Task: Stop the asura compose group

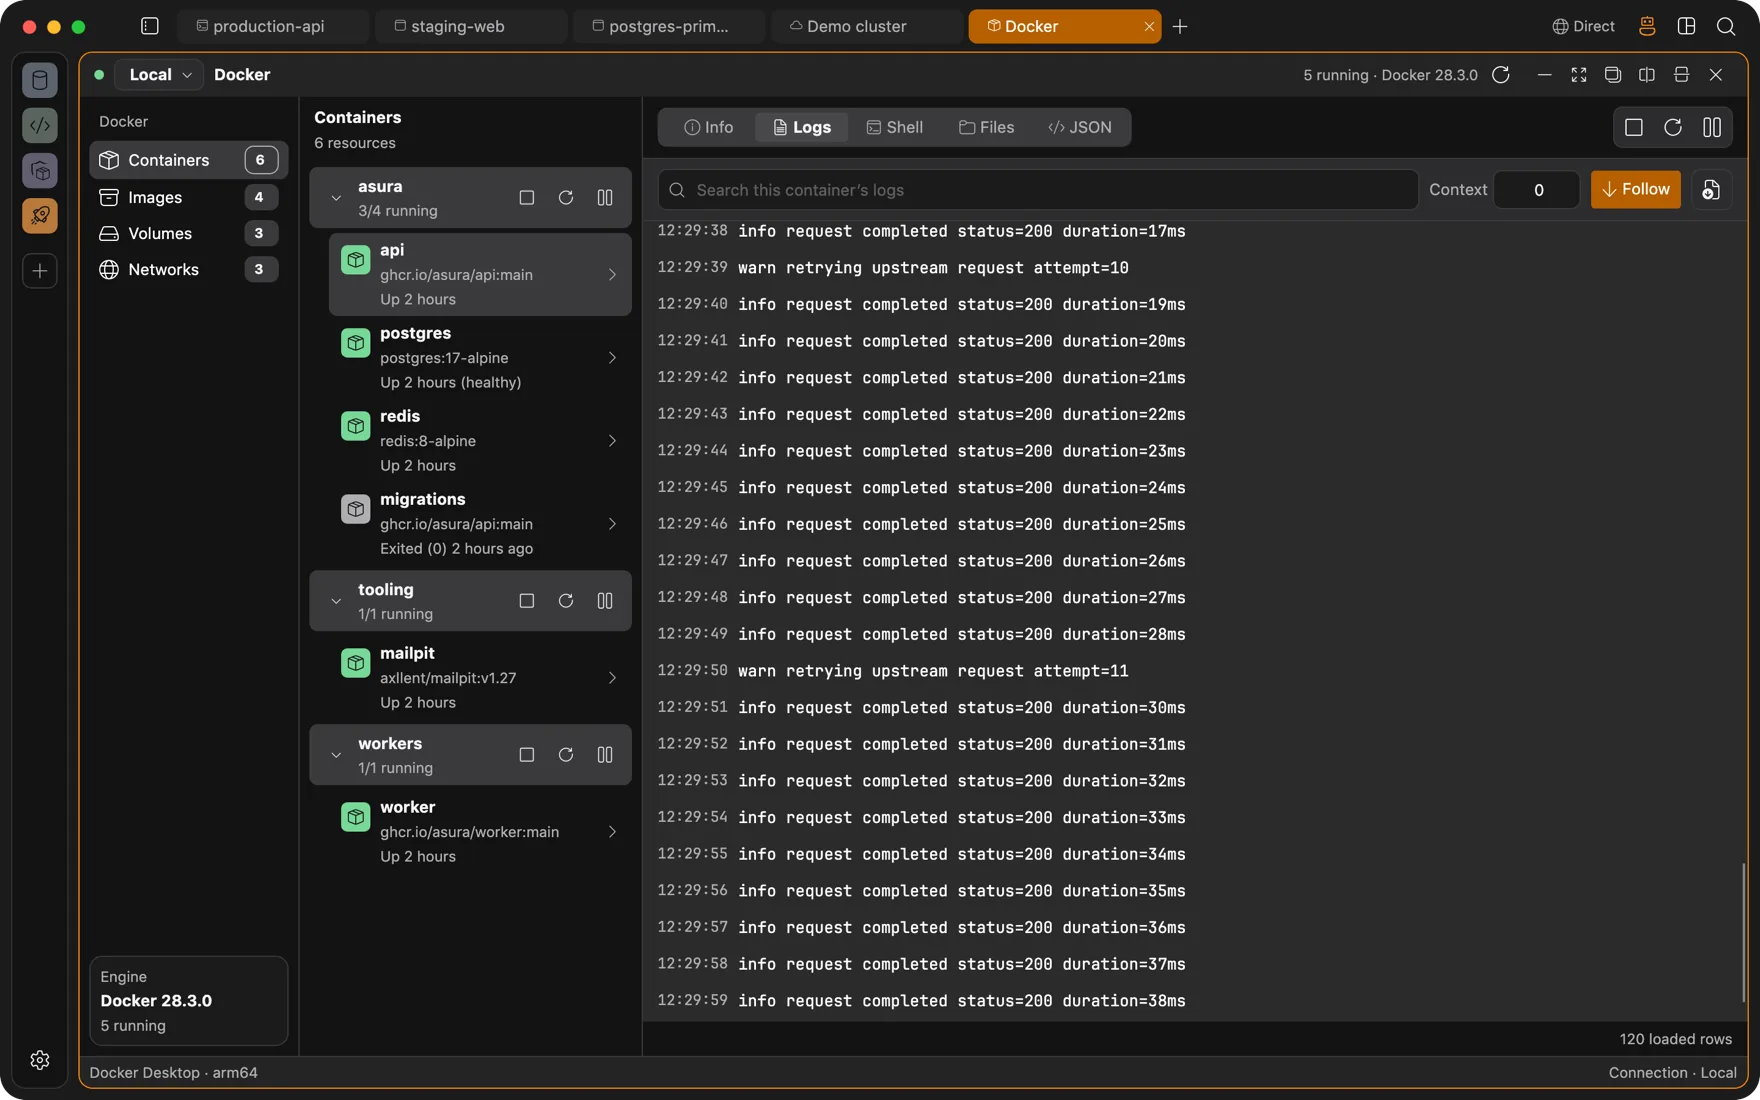Action: pyautogui.click(x=526, y=198)
